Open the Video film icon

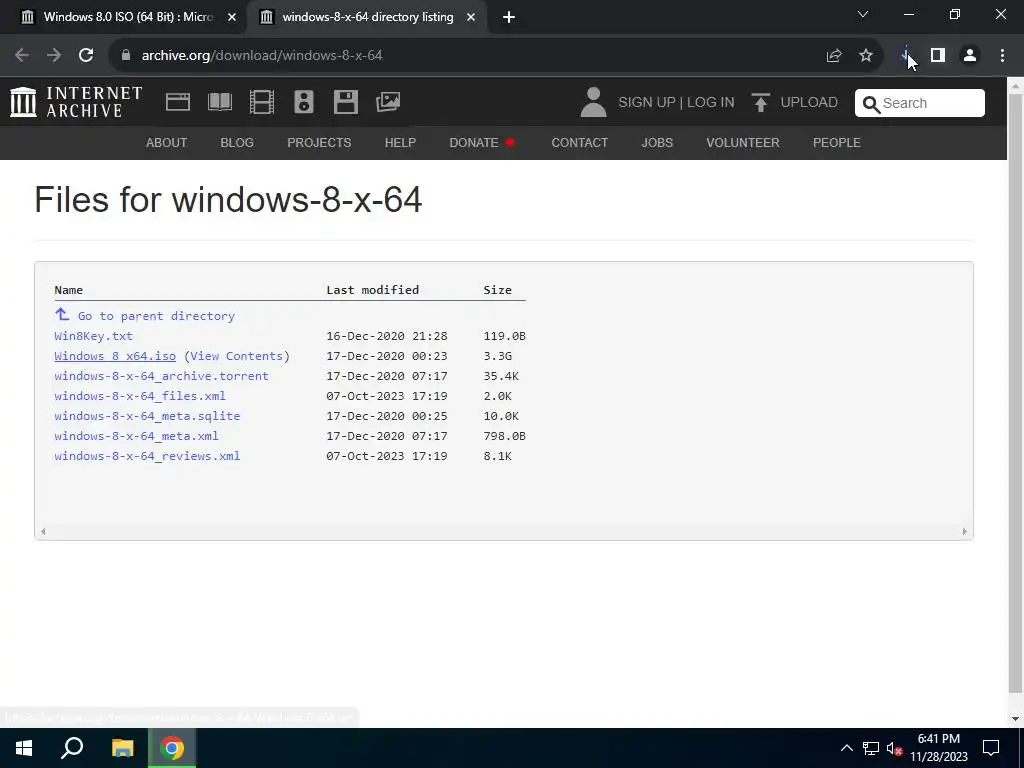262,103
